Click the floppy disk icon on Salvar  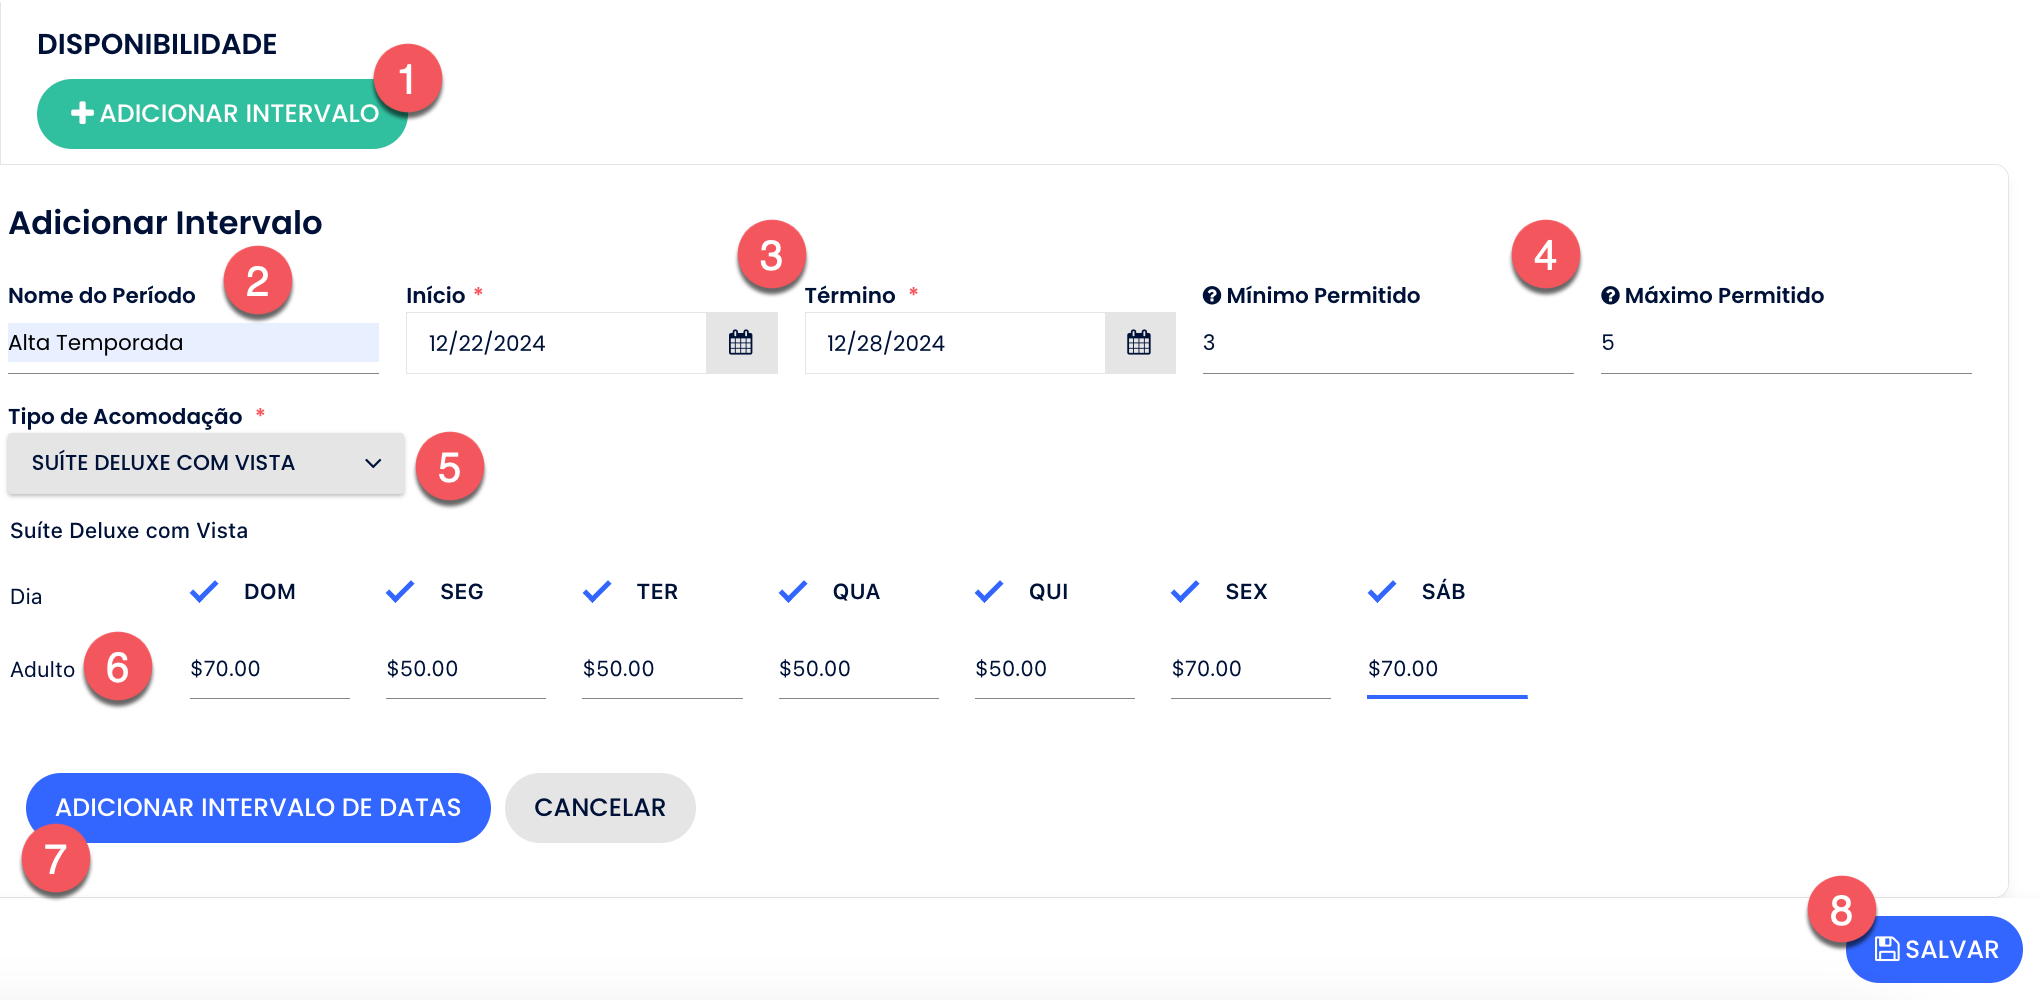[x=1887, y=949]
